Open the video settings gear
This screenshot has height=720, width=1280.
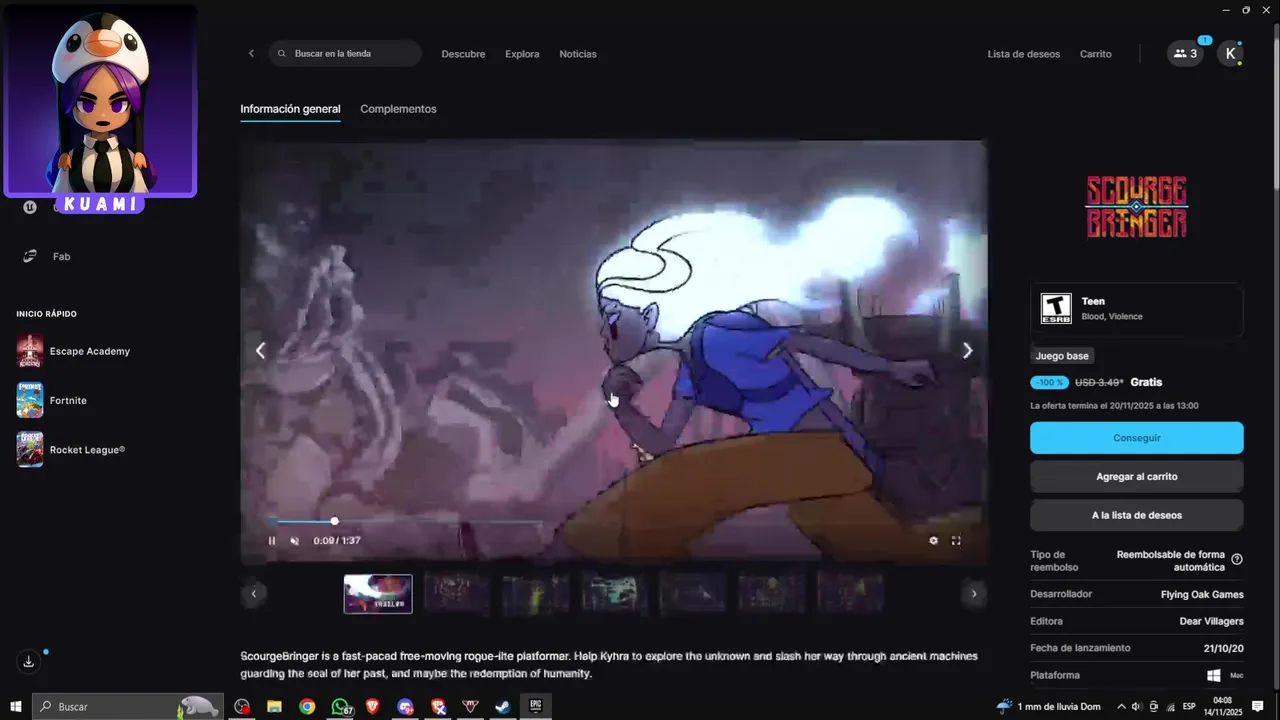pyautogui.click(x=933, y=541)
